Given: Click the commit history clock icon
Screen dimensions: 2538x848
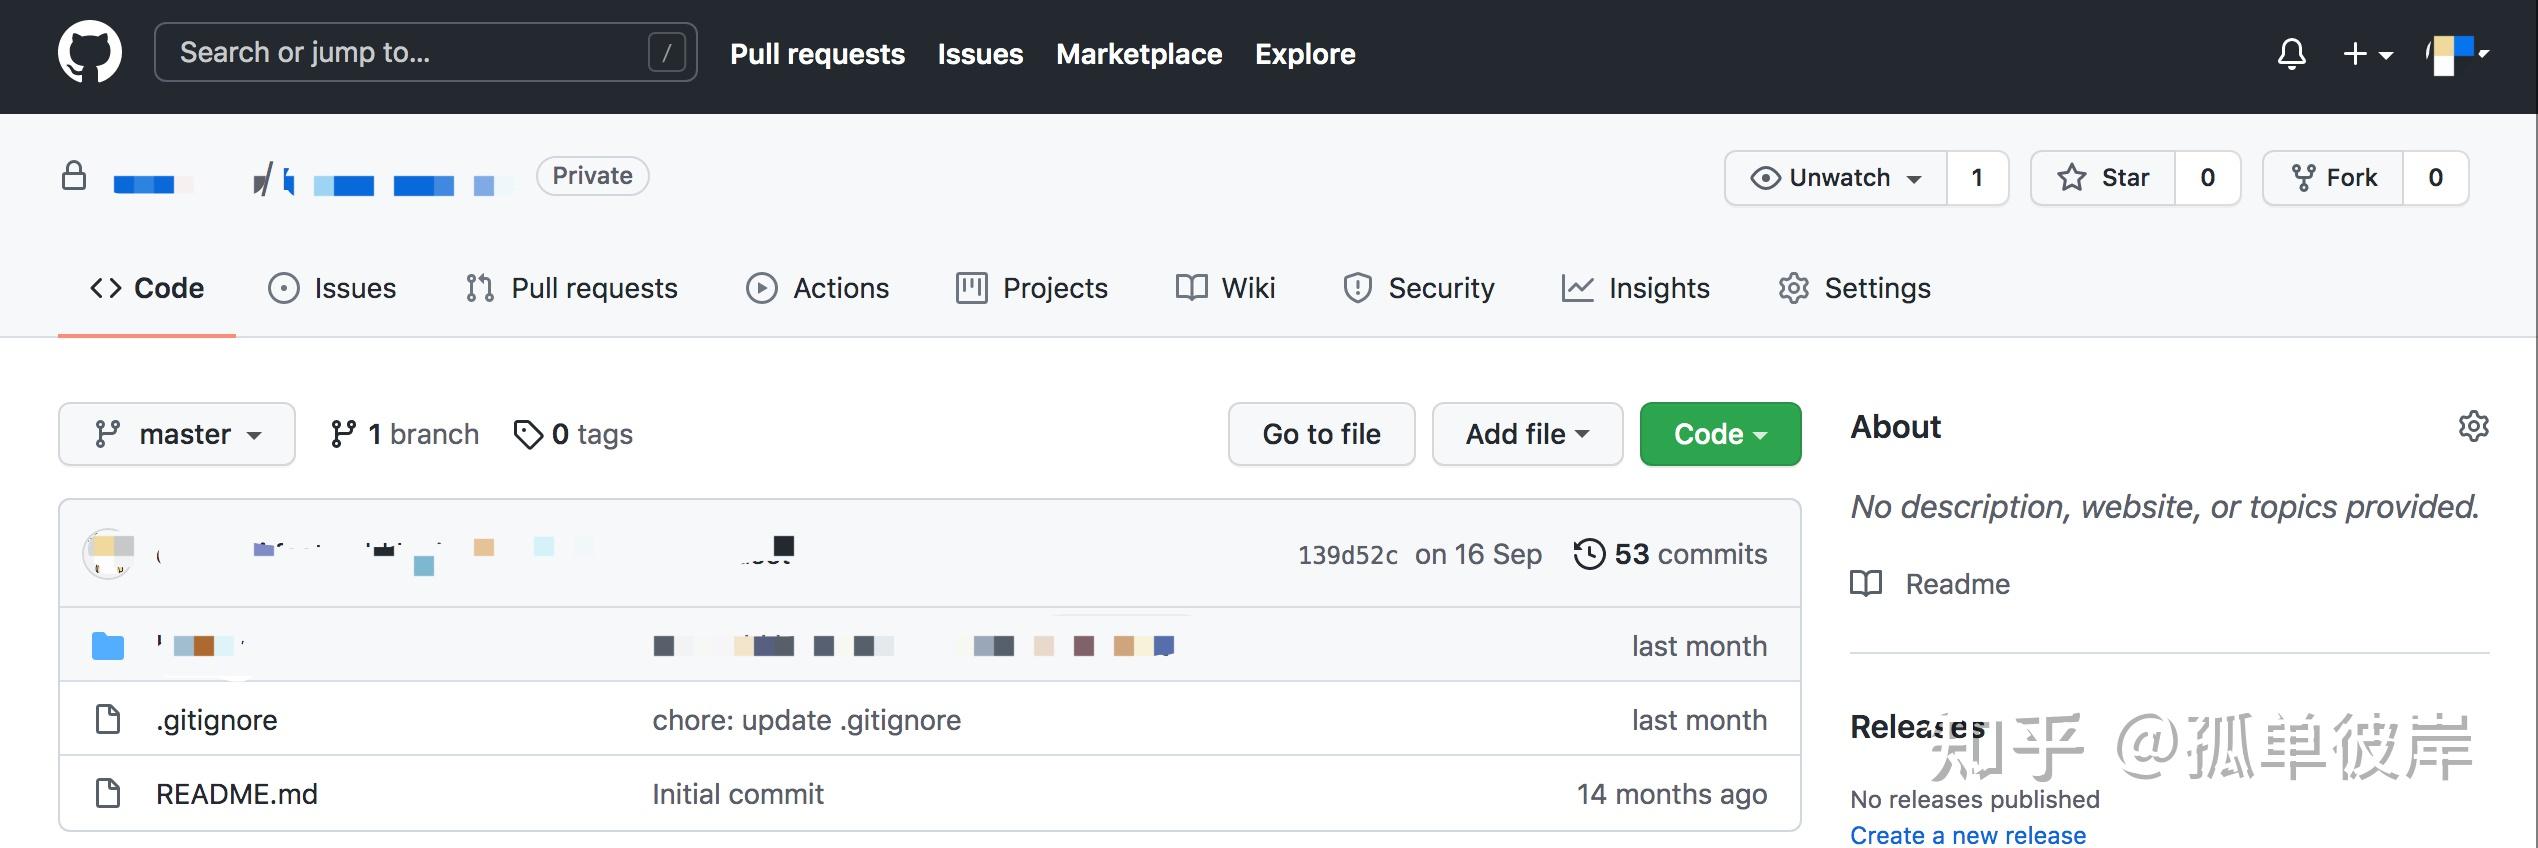Looking at the screenshot, I should coord(1589,554).
